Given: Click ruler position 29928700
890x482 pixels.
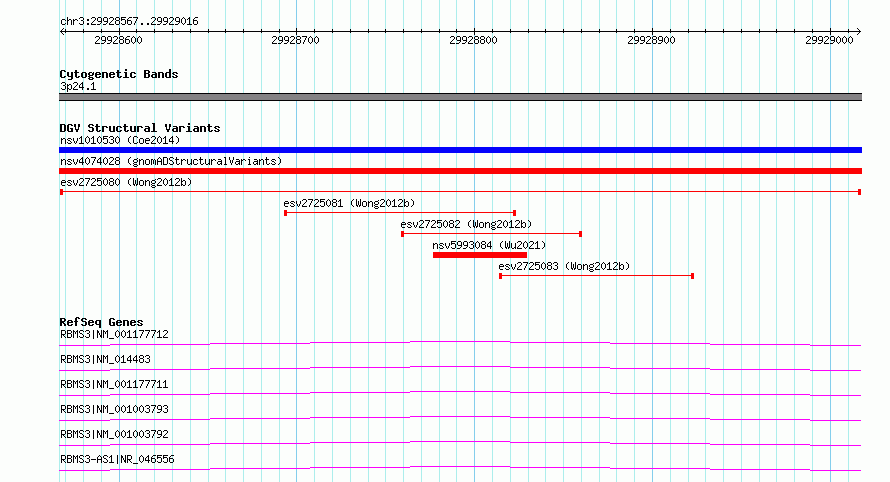Looking at the screenshot, I should click(x=295, y=40).
